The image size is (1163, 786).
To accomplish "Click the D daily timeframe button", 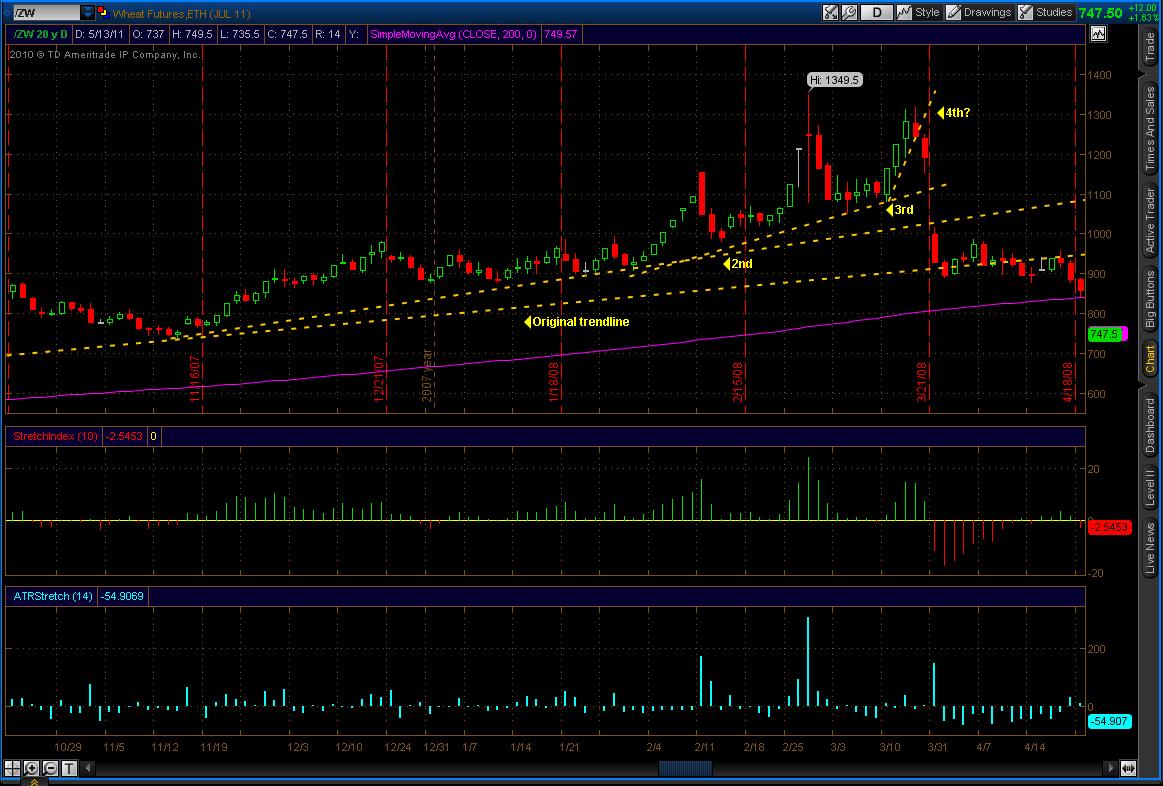I will pyautogui.click(x=877, y=13).
